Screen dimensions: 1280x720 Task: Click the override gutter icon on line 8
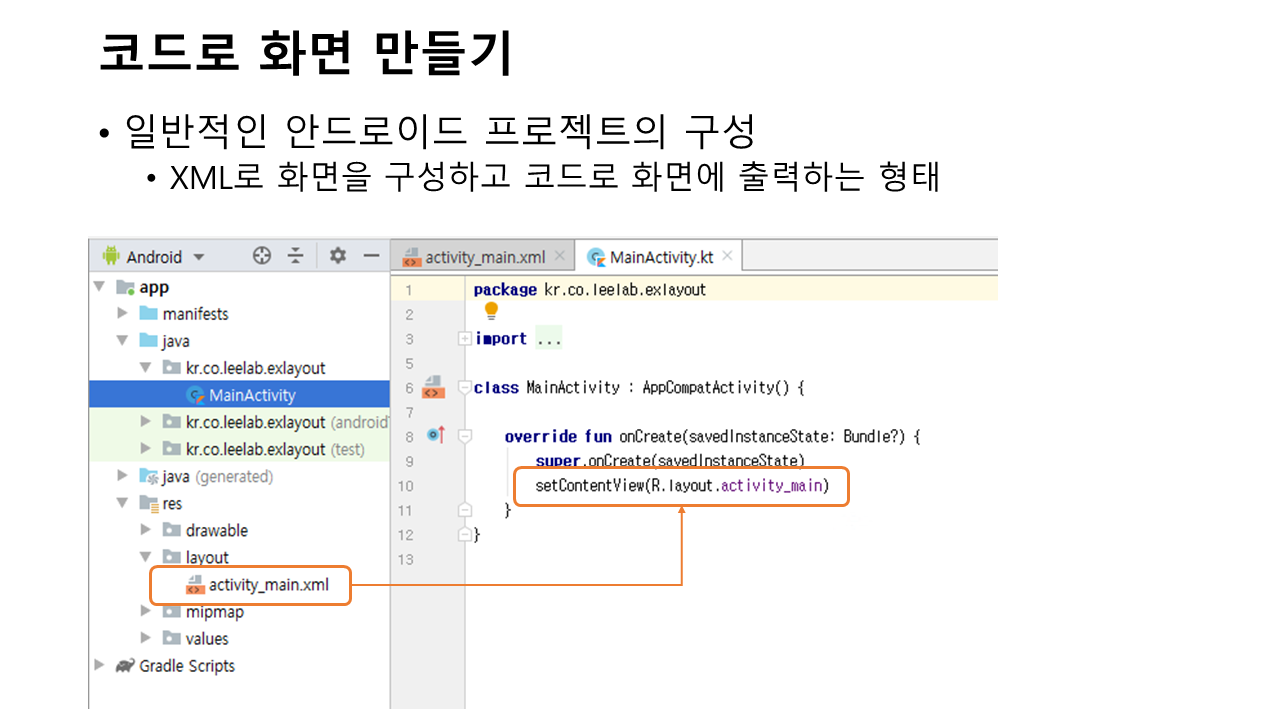pos(436,435)
